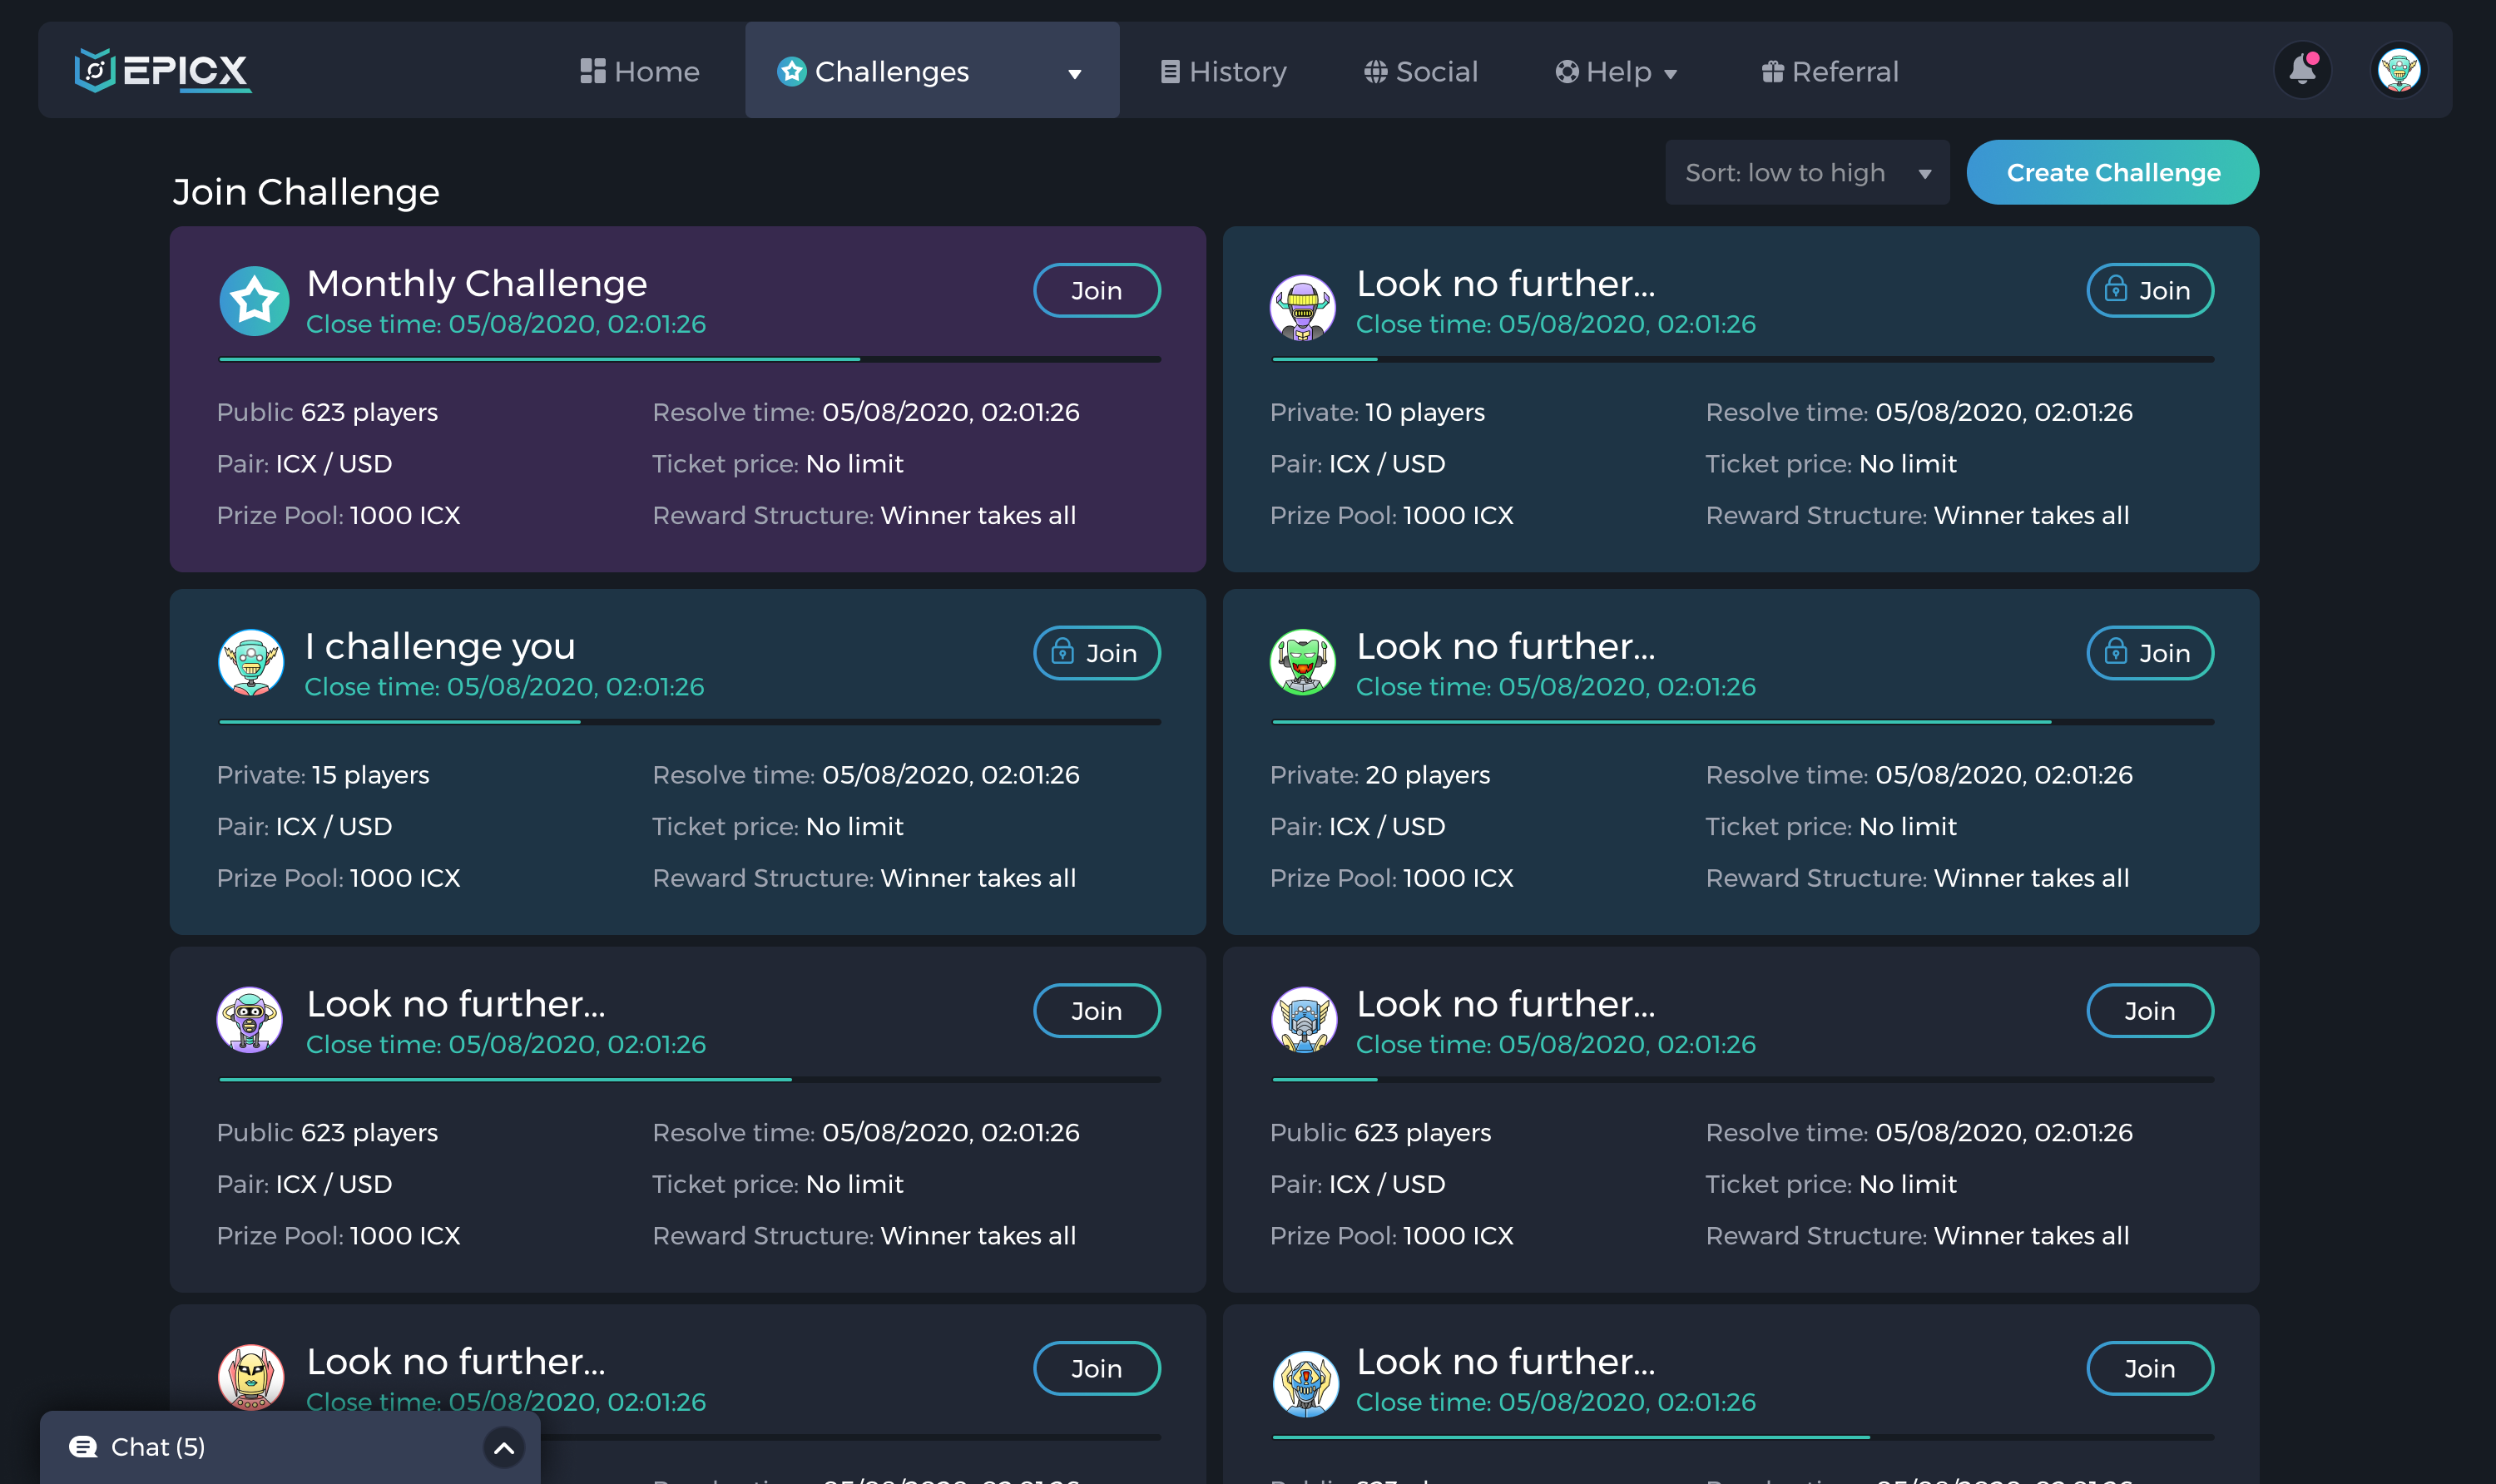This screenshot has width=2496, height=1484.
Task: Join the bottom-right blue-yellow robot challenge
Action: click(x=2150, y=1368)
